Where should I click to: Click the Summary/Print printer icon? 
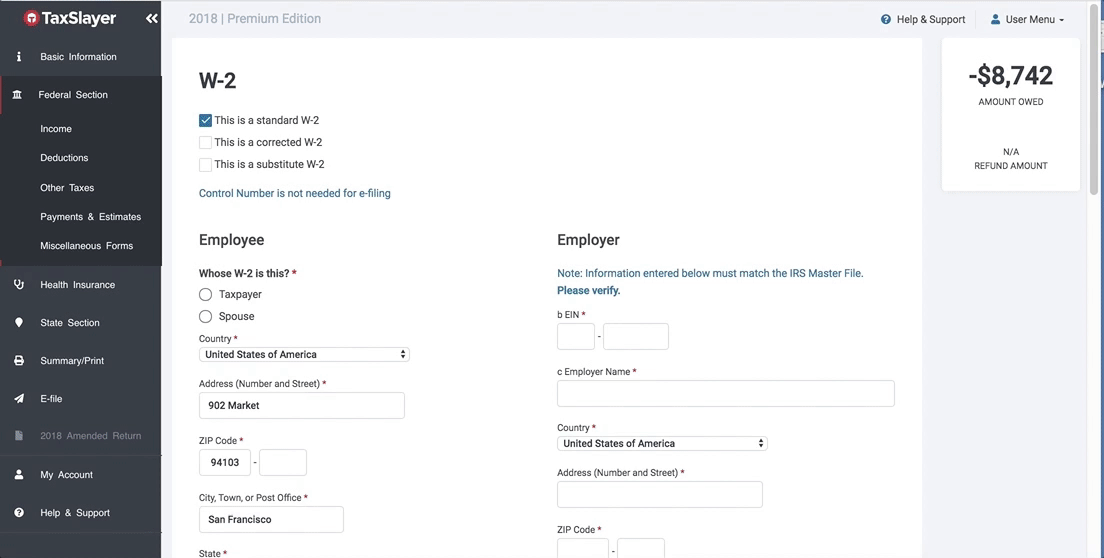tap(19, 361)
